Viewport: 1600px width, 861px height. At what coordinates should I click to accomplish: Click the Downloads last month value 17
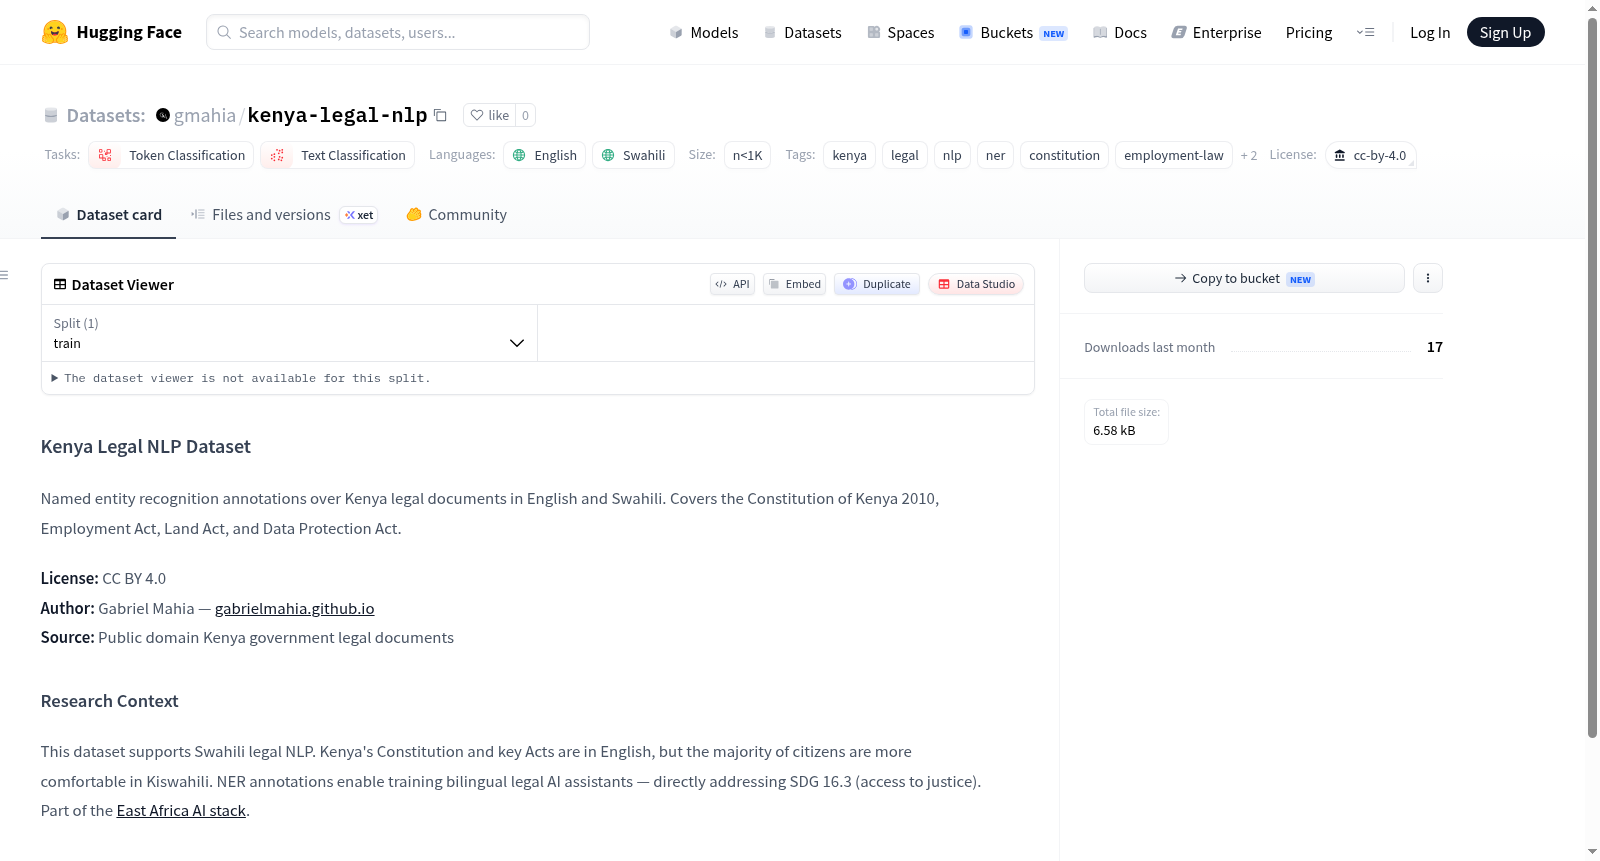coord(1435,347)
